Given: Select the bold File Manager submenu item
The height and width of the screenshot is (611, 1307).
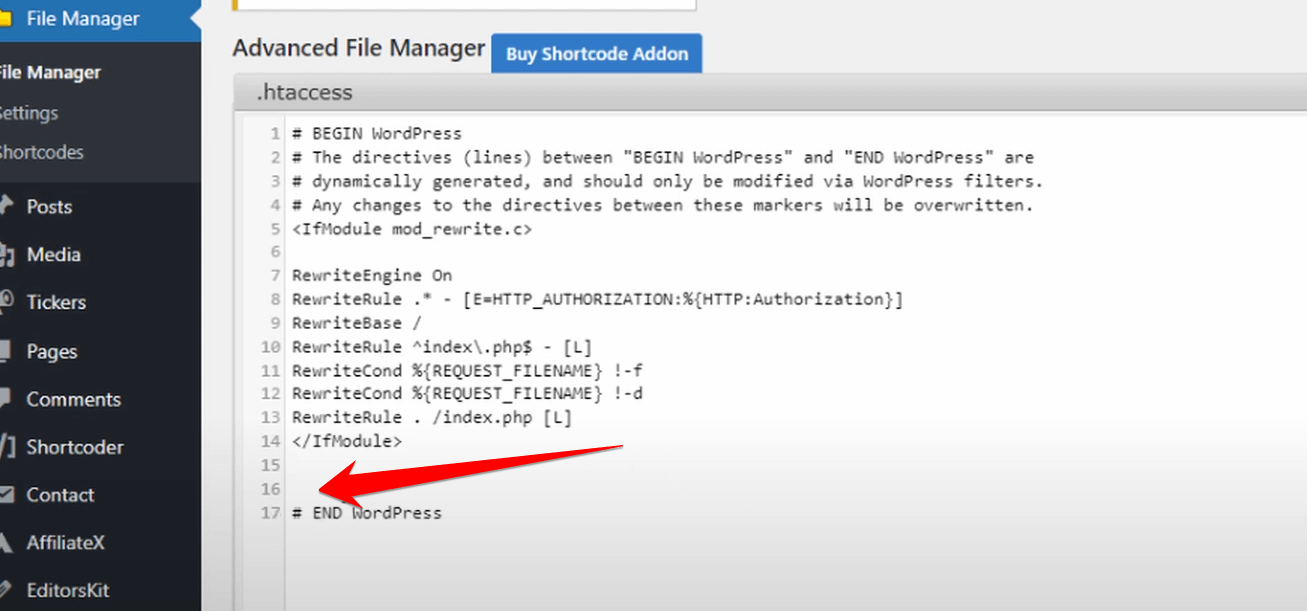Looking at the screenshot, I should click(x=50, y=72).
